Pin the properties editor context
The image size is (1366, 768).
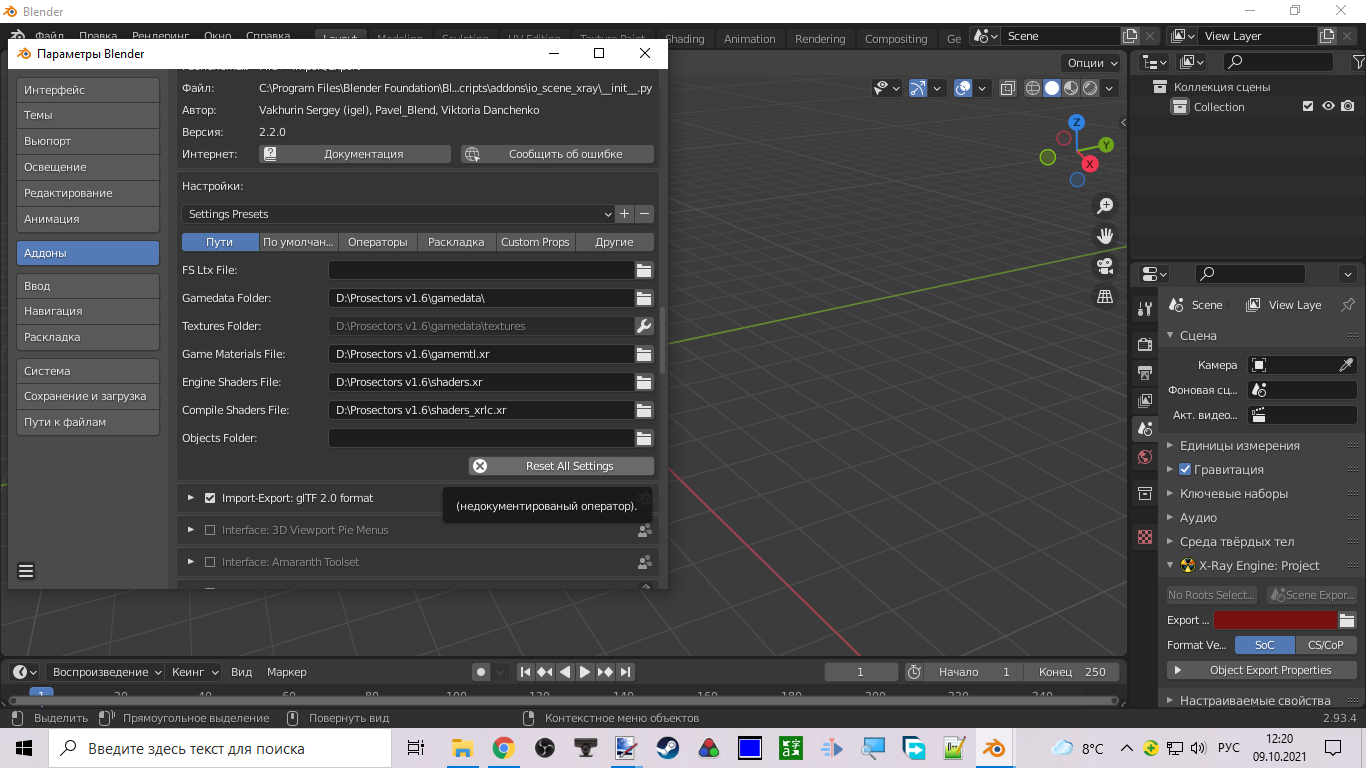click(1347, 305)
